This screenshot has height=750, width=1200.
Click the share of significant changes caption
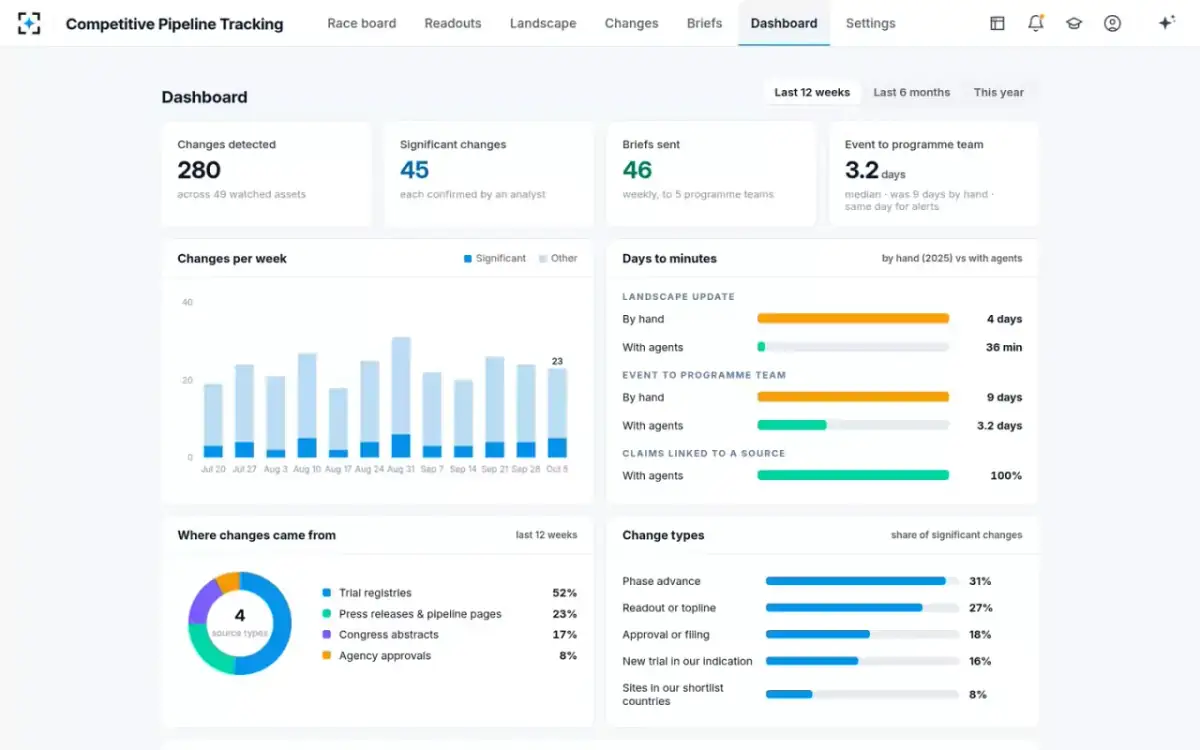tap(957, 535)
